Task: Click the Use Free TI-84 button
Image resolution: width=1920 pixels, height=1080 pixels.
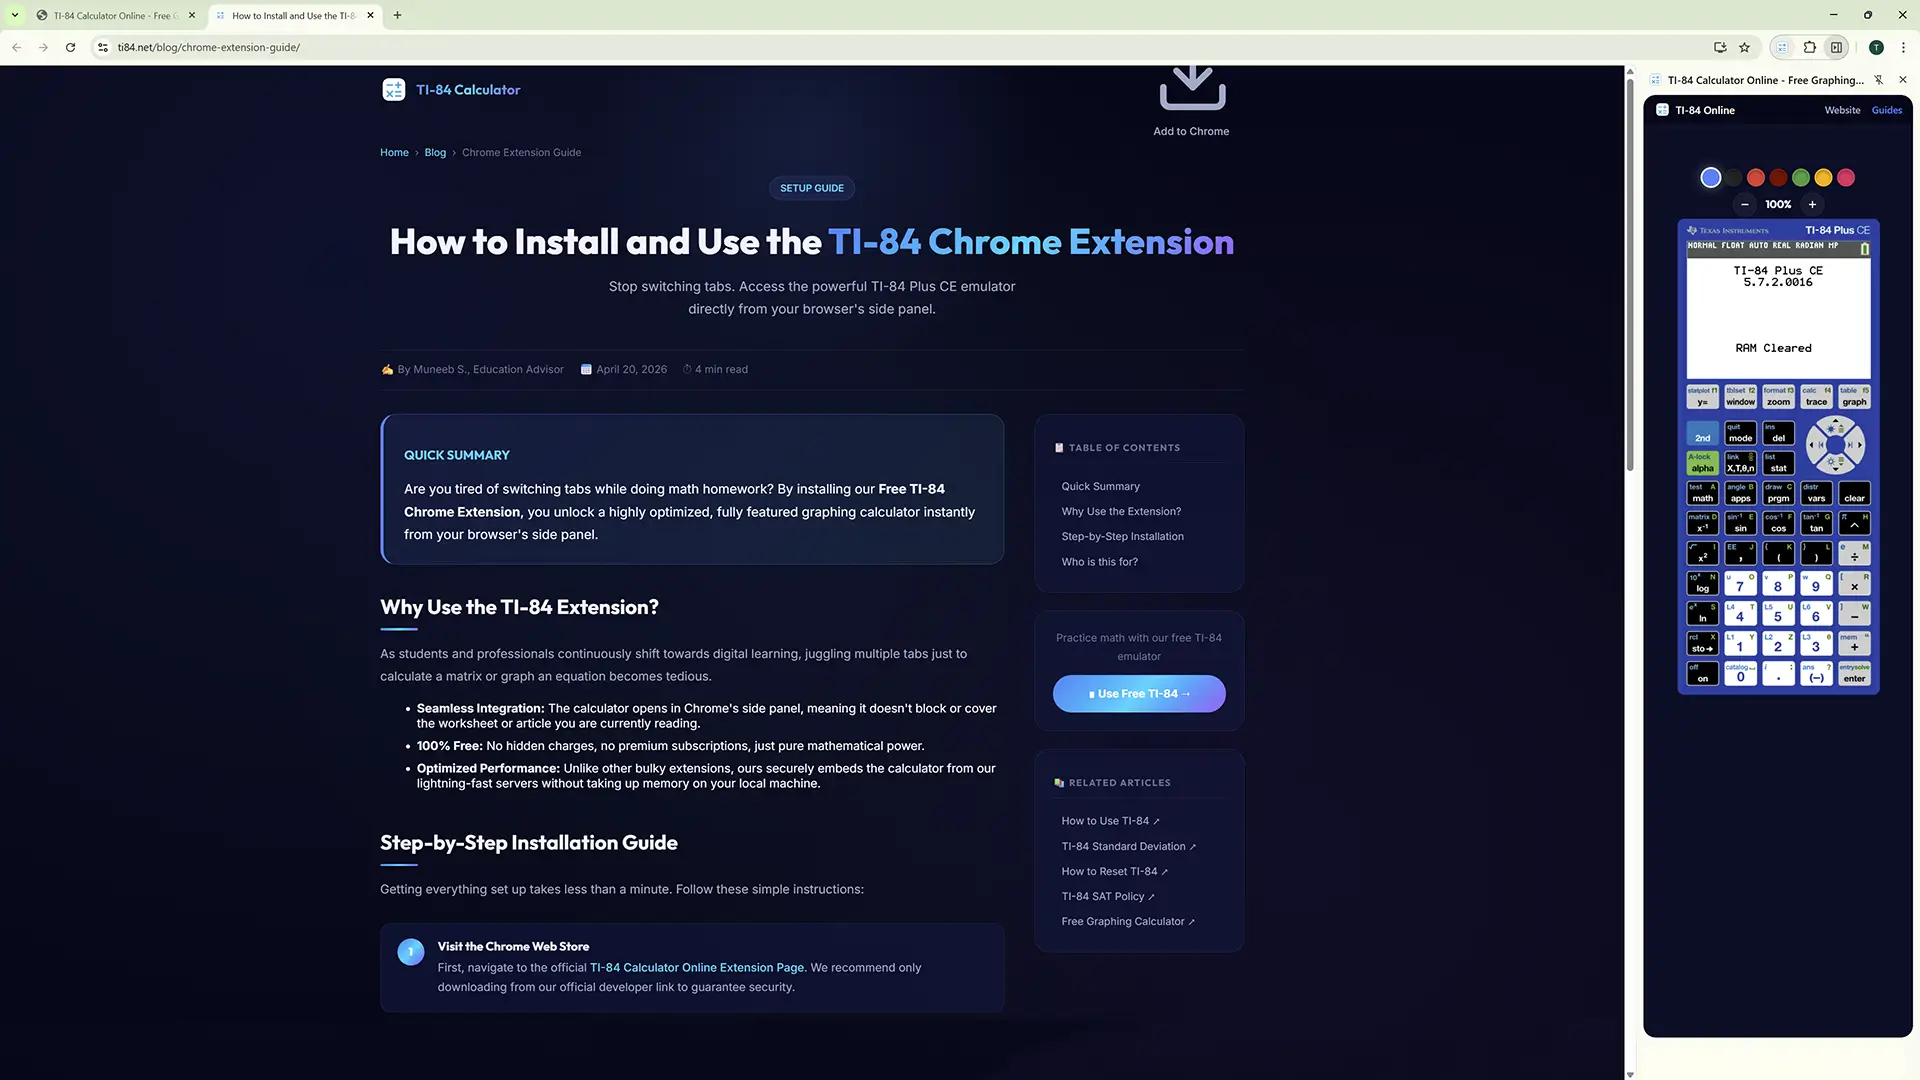Action: tap(1139, 694)
